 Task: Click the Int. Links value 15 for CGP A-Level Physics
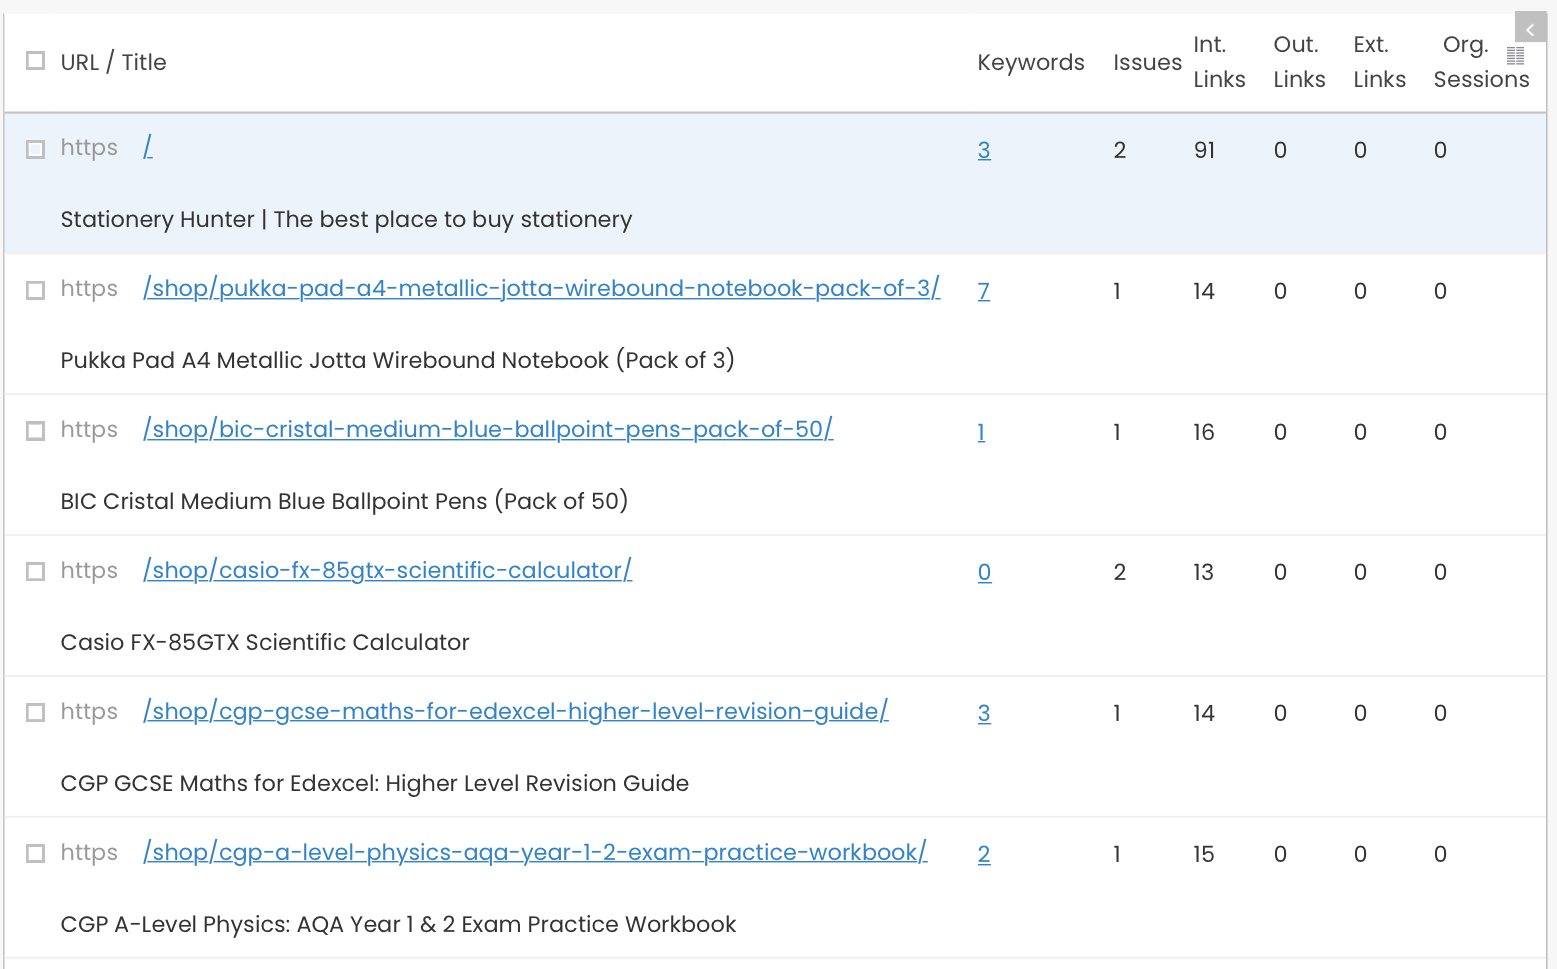(x=1204, y=854)
